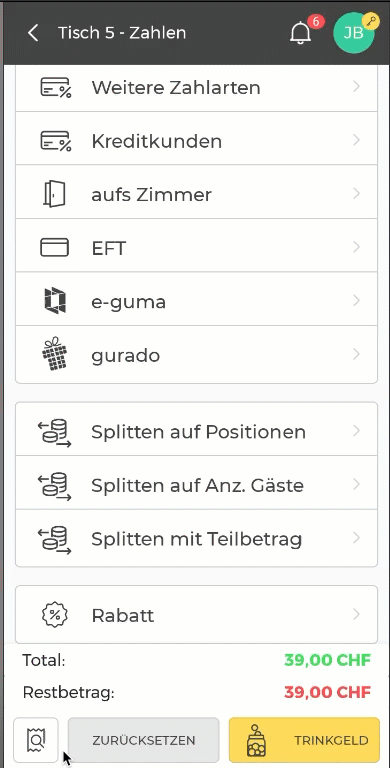Expand the Splitten auf Positionen chevron
Screen dimensions: 390x768
point(357,431)
